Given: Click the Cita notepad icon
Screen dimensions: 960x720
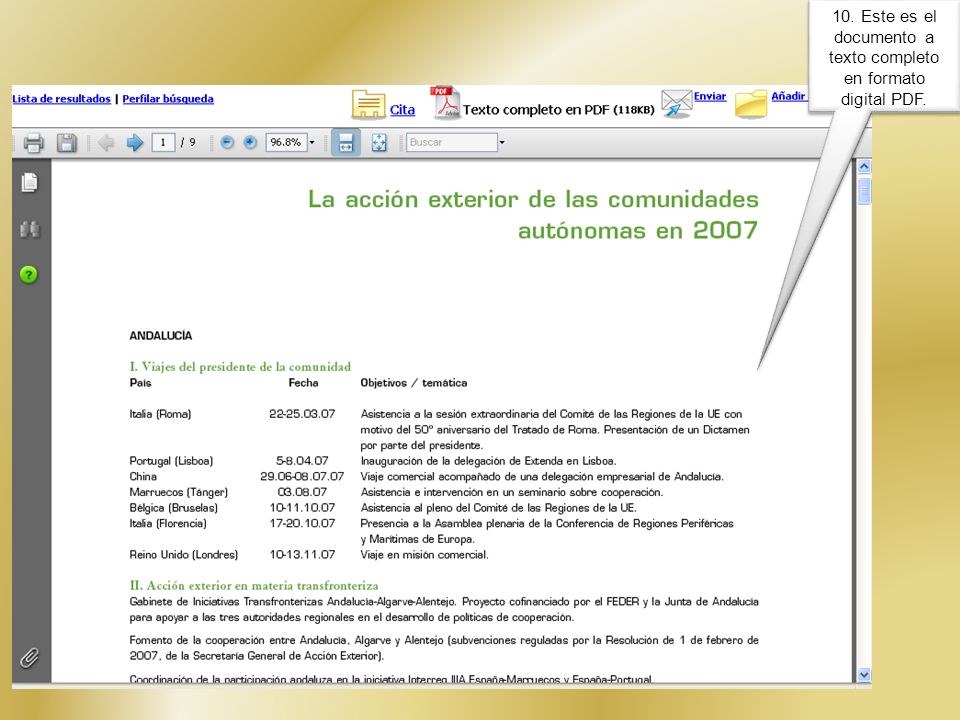Looking at the screenshot, I should (368, 104).
